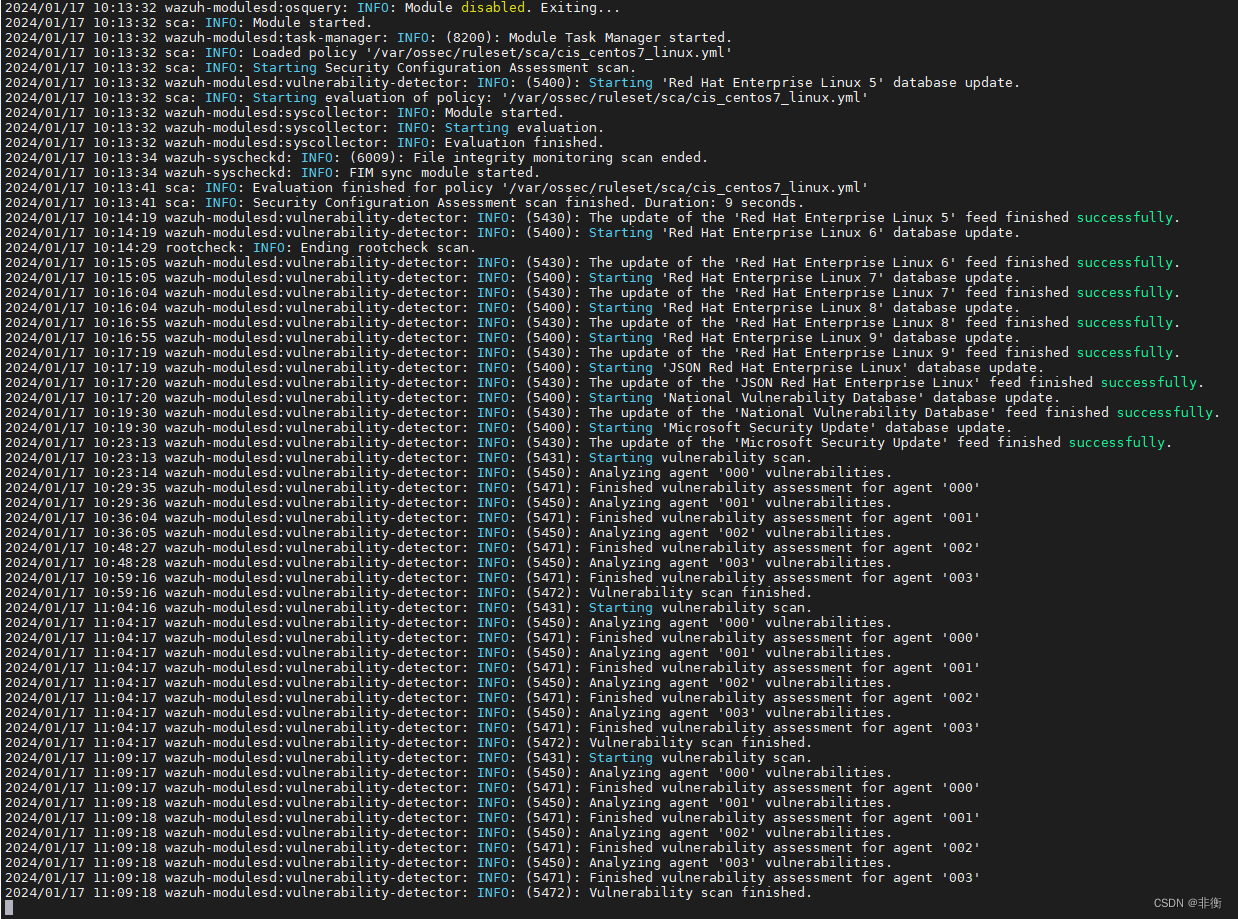Select the 10:48:28 'Analyzing agent 003' line
1238x919 pixels.
[448, 563]
